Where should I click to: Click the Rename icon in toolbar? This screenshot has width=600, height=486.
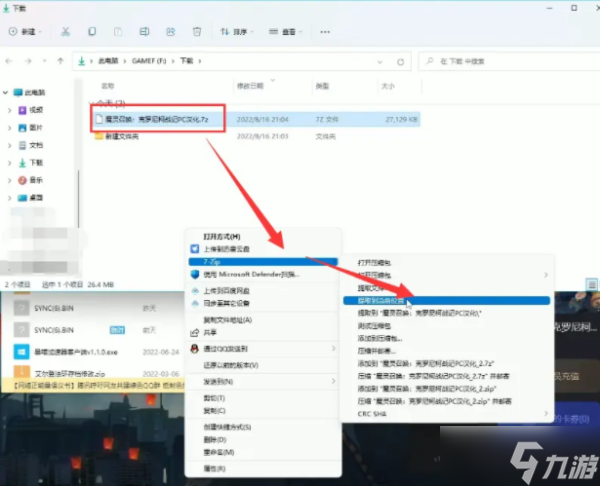144,32
